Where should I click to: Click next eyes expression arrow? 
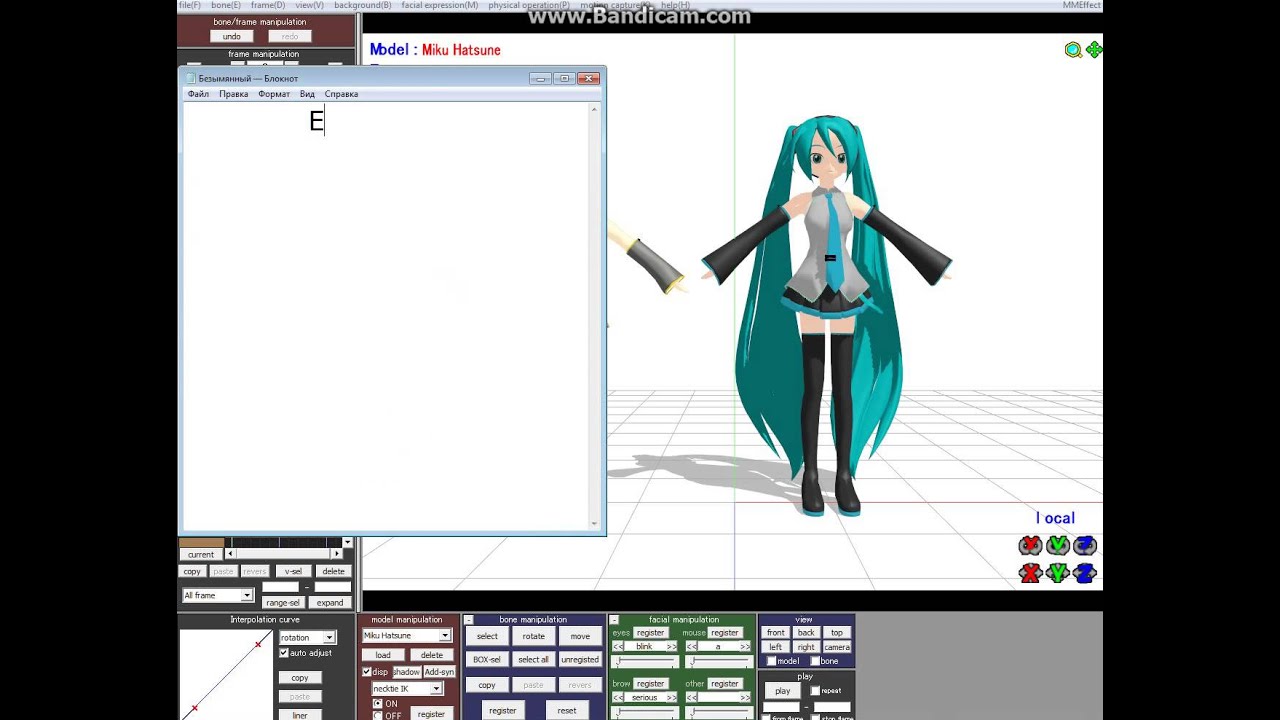671,647
